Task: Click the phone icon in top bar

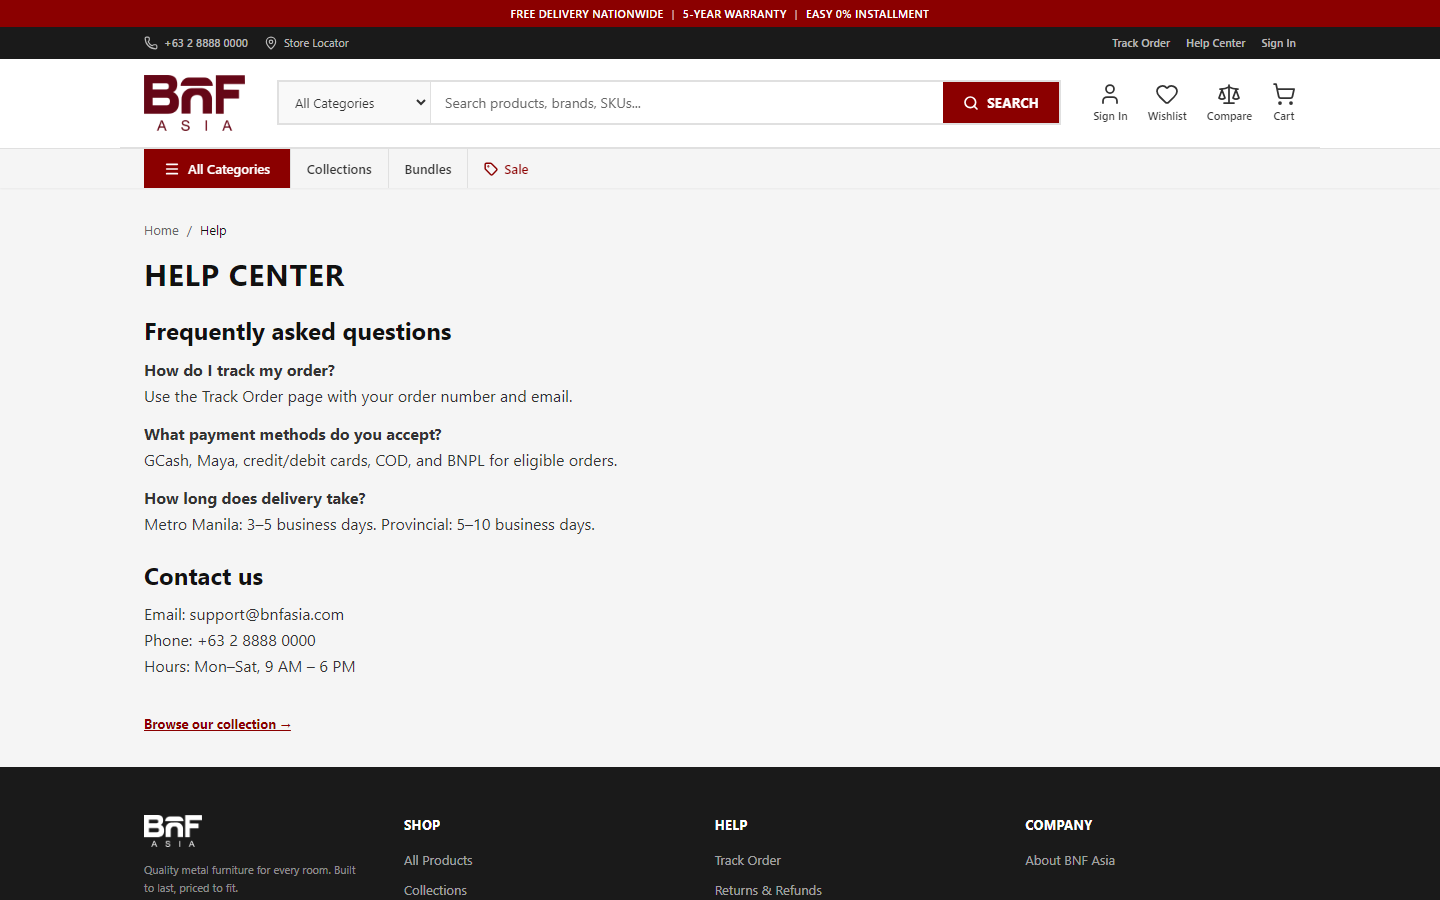Action: [151, 43]
